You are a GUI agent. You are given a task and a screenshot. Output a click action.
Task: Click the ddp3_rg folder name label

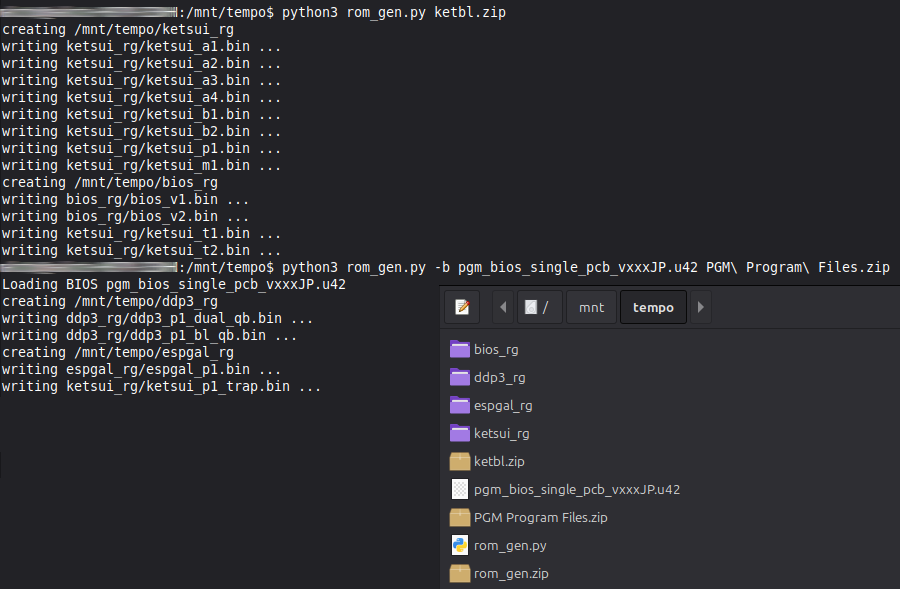tap(499, 378)
